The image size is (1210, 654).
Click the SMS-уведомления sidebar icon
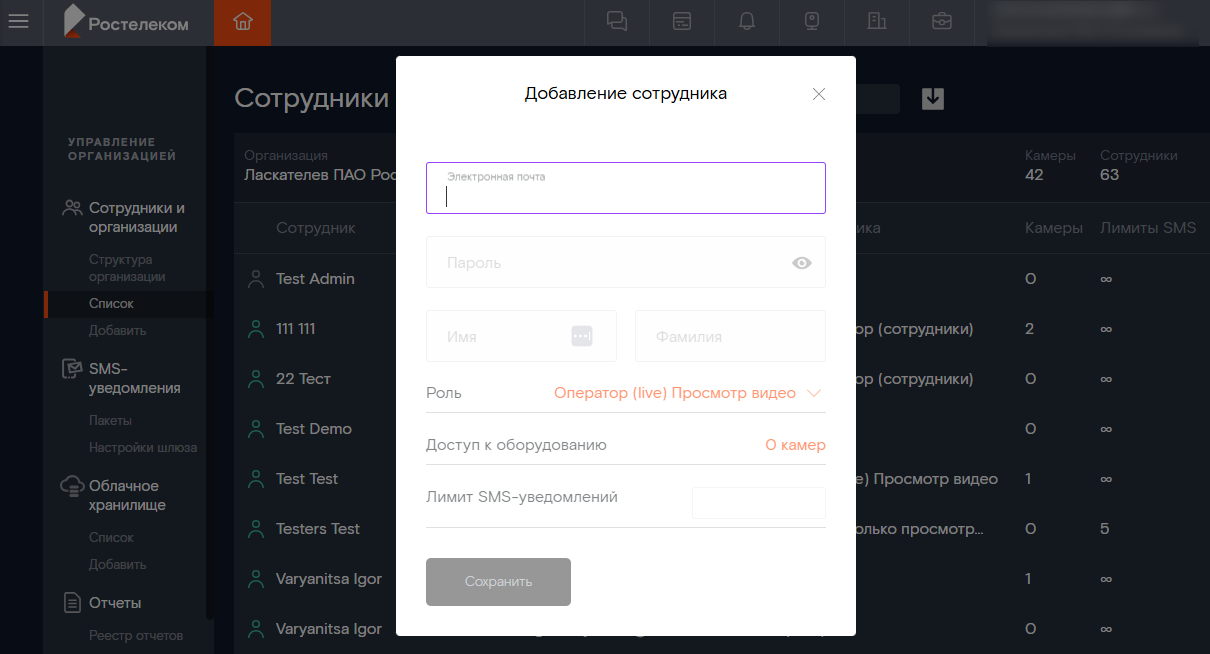[x=72, y=369]
